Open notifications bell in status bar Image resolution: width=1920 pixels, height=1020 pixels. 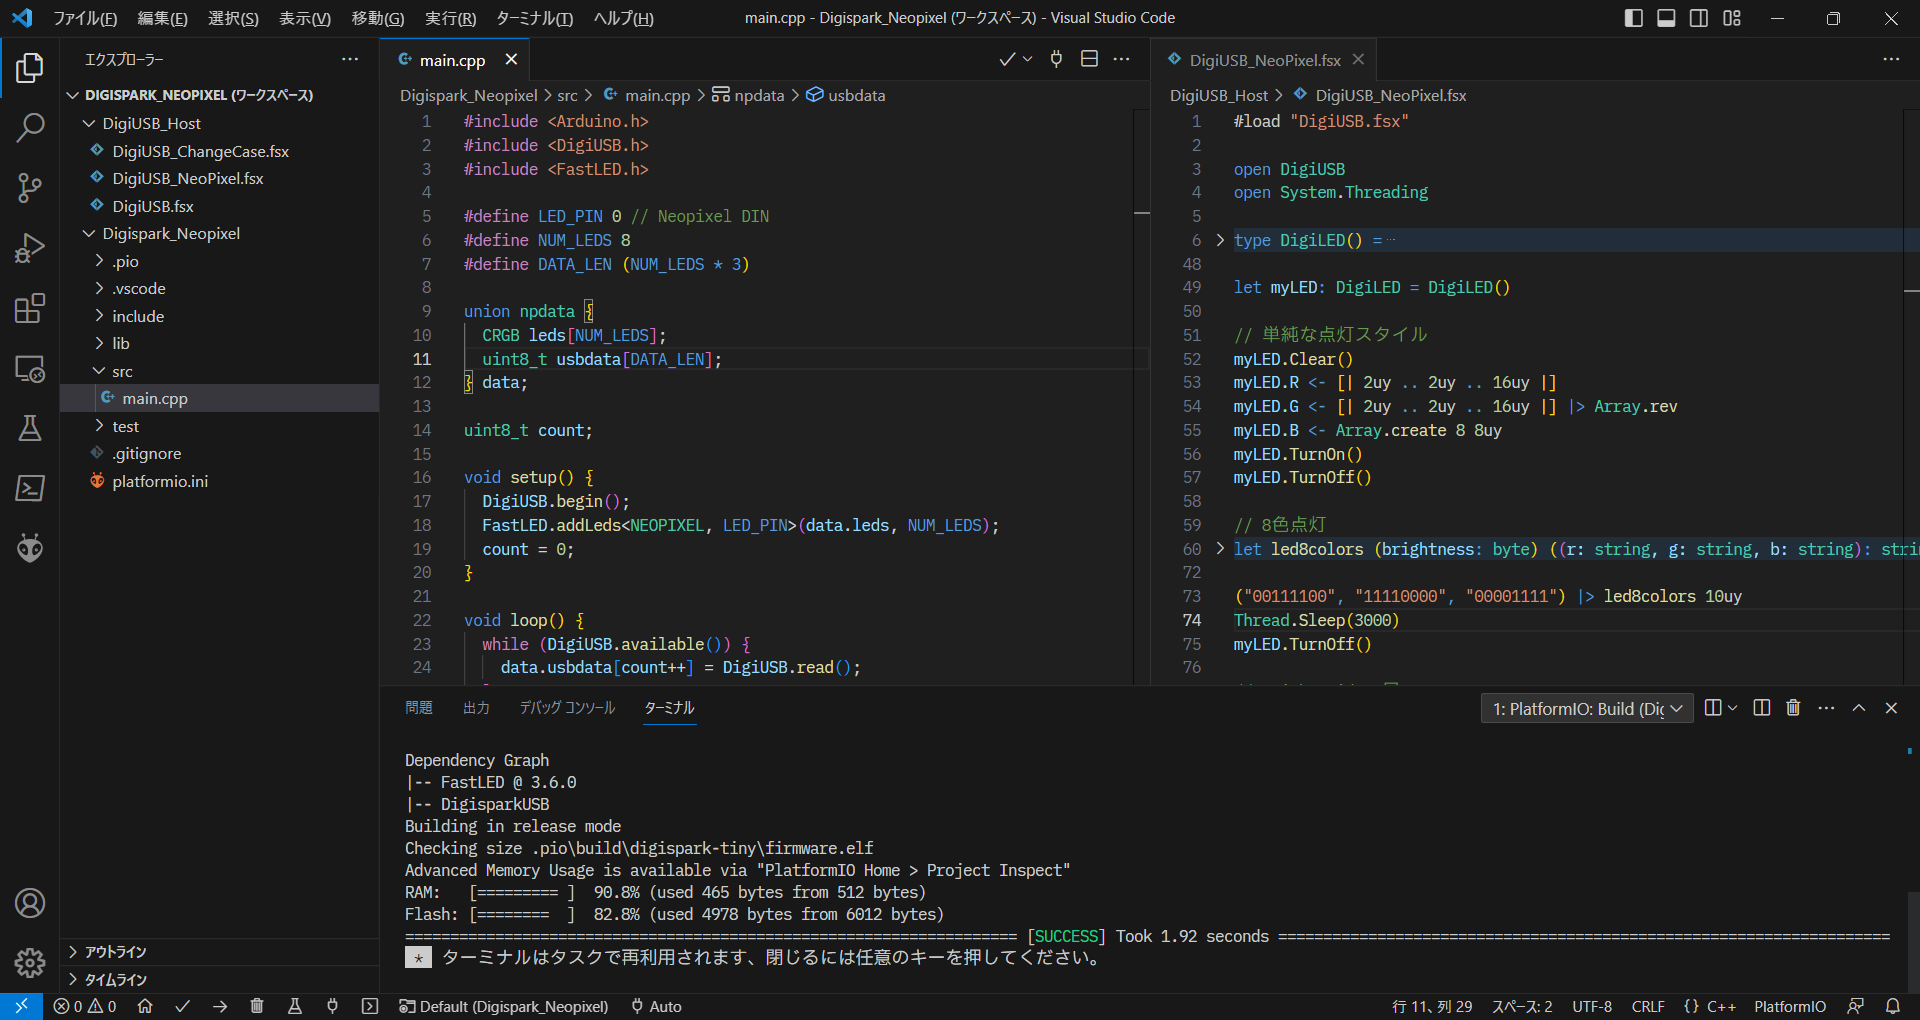[x=1893, y=1006]
